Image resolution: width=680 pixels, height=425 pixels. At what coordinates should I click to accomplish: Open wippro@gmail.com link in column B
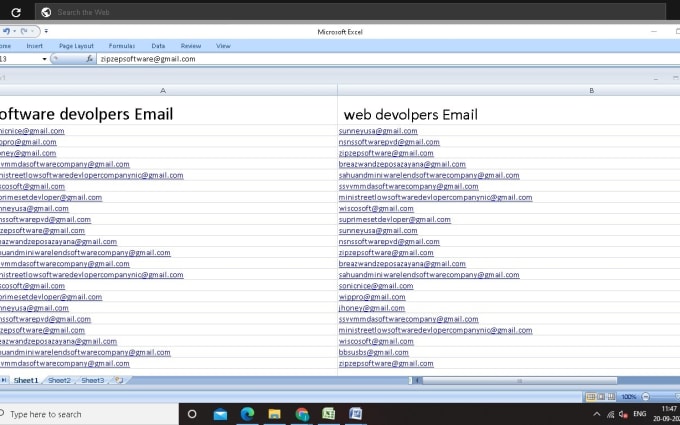[x=372, y=297]
